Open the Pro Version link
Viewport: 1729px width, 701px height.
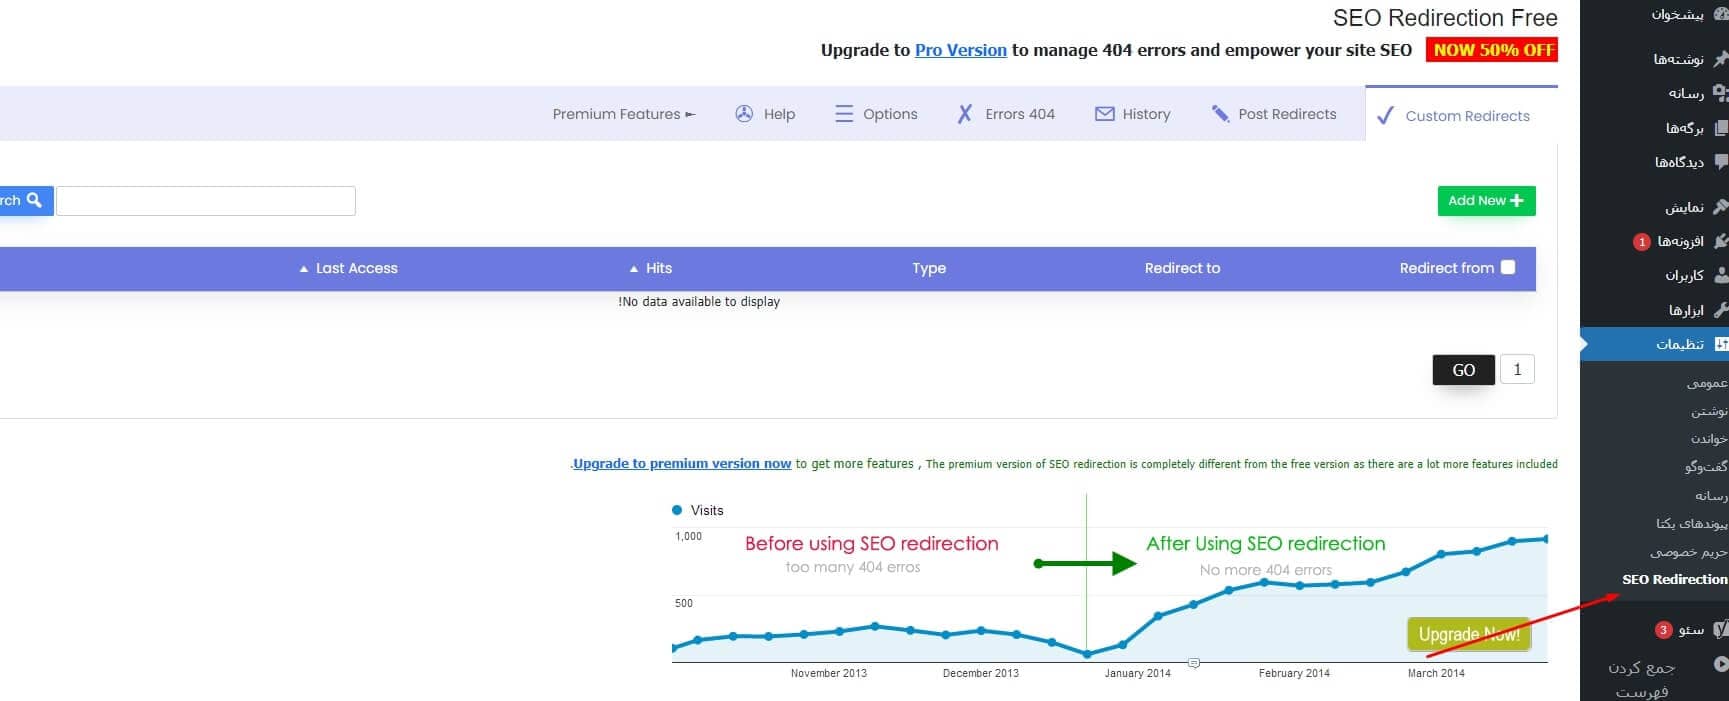pos(961,50)
